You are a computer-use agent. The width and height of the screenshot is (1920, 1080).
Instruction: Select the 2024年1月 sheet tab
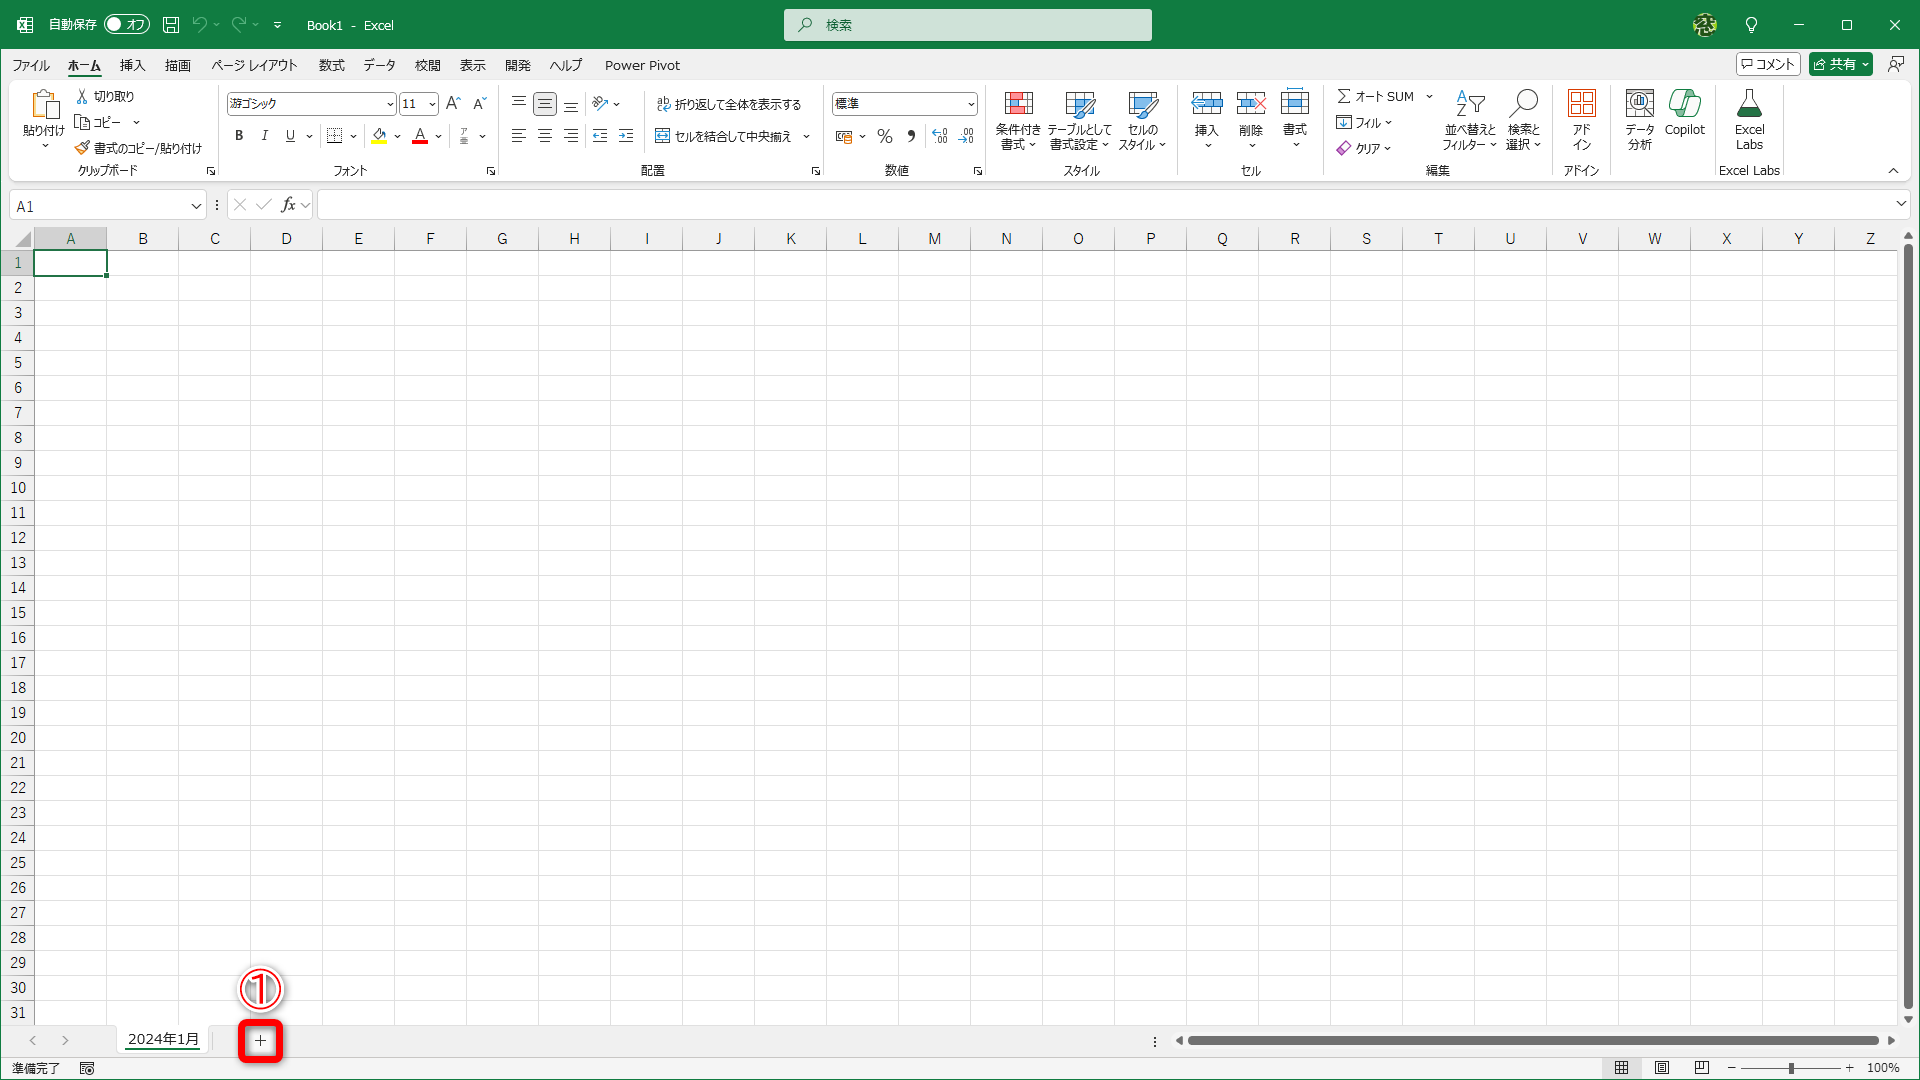[x=163, y=1039]
